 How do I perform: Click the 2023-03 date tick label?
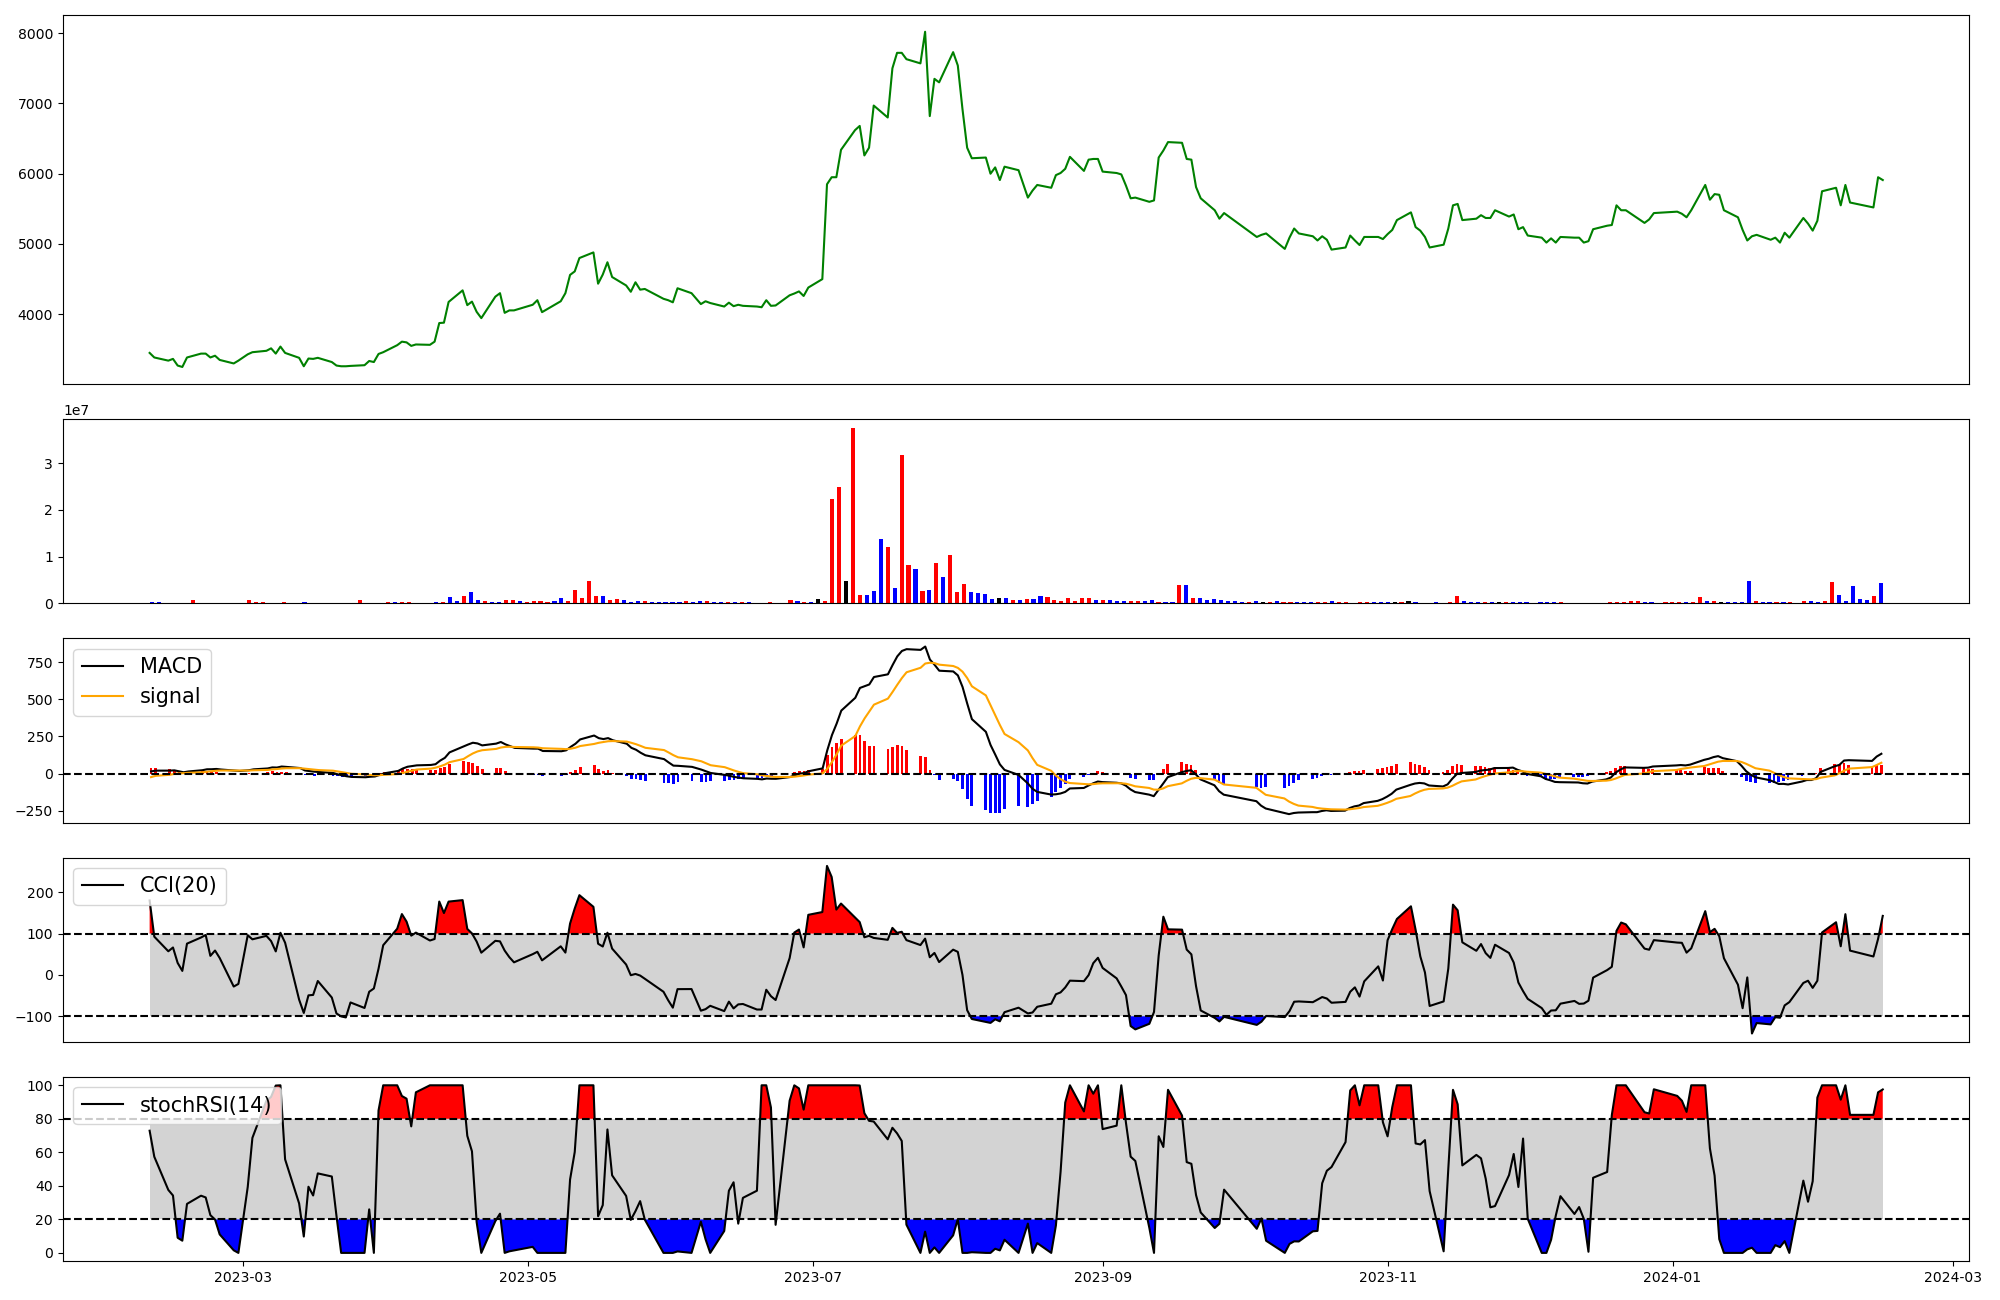(243, 1277)
